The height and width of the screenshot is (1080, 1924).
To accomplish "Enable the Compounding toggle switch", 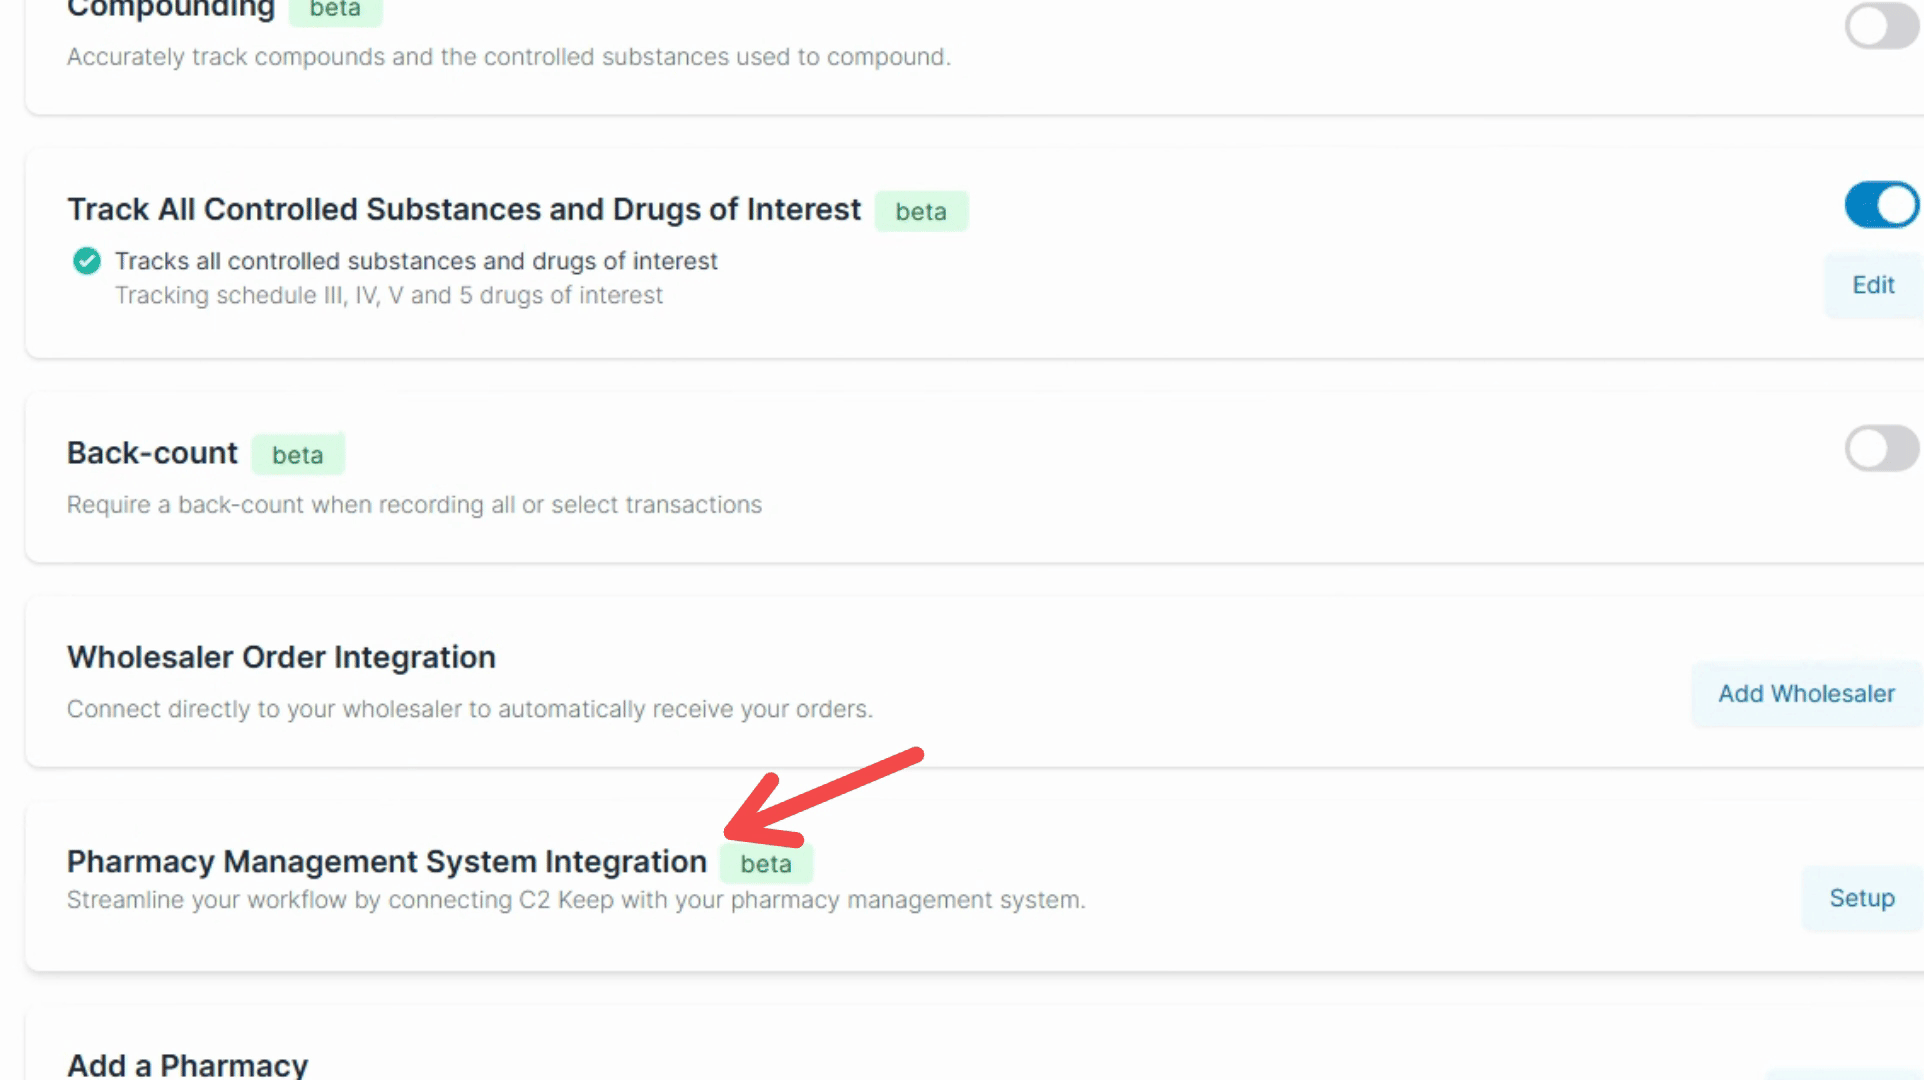I will point(1882,25).
